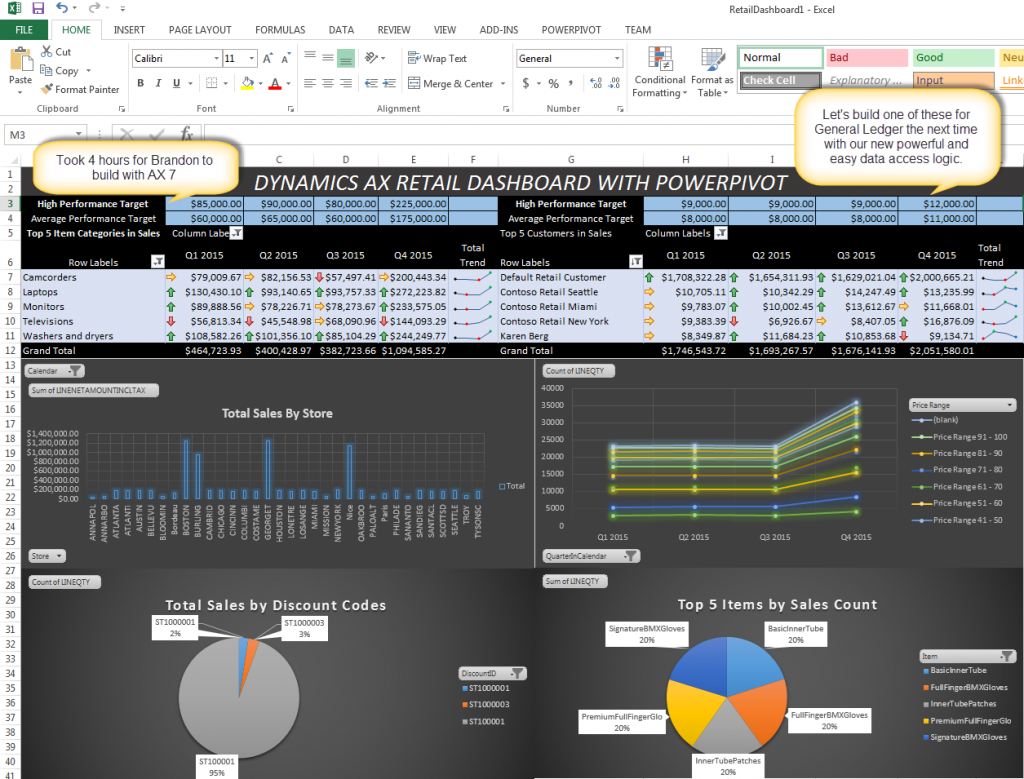The height and width of the screenshot is (779, 1024).
Task: Toggle Underline formatting
Action: [176, 83]
